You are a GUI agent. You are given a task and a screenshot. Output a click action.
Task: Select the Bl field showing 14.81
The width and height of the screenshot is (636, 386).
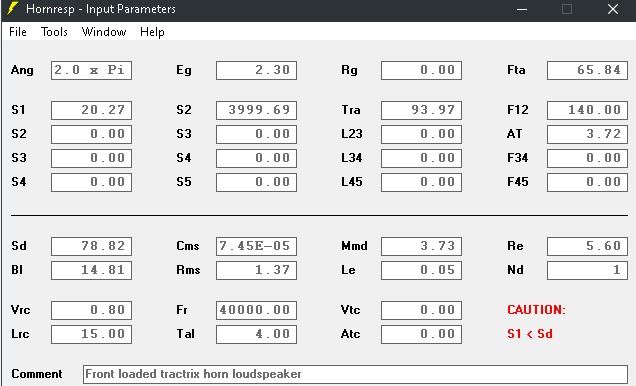pyautogui.click(x=91, y=270)
